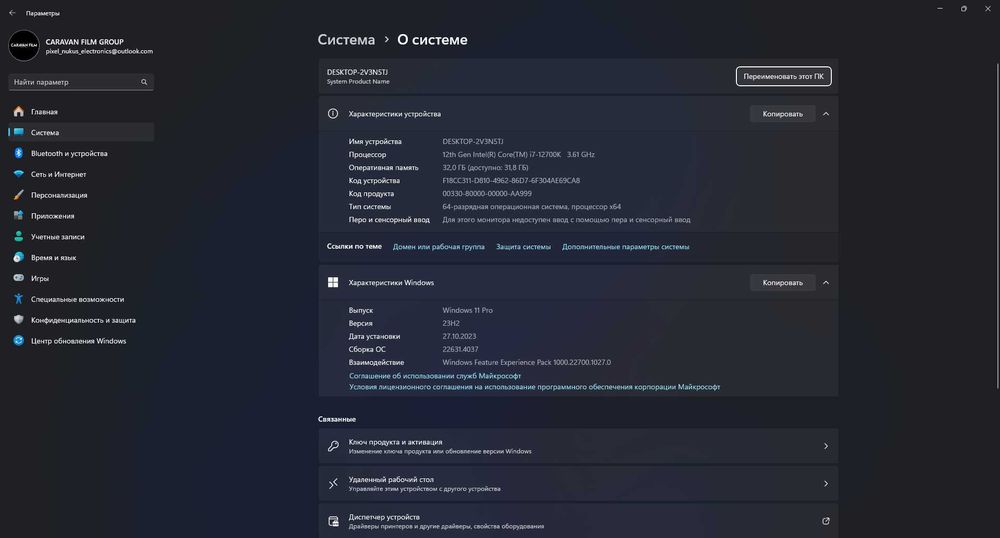Select Bluetooth и устройства menu item
The image size is (1000, 538).
(x=81, y=153)
